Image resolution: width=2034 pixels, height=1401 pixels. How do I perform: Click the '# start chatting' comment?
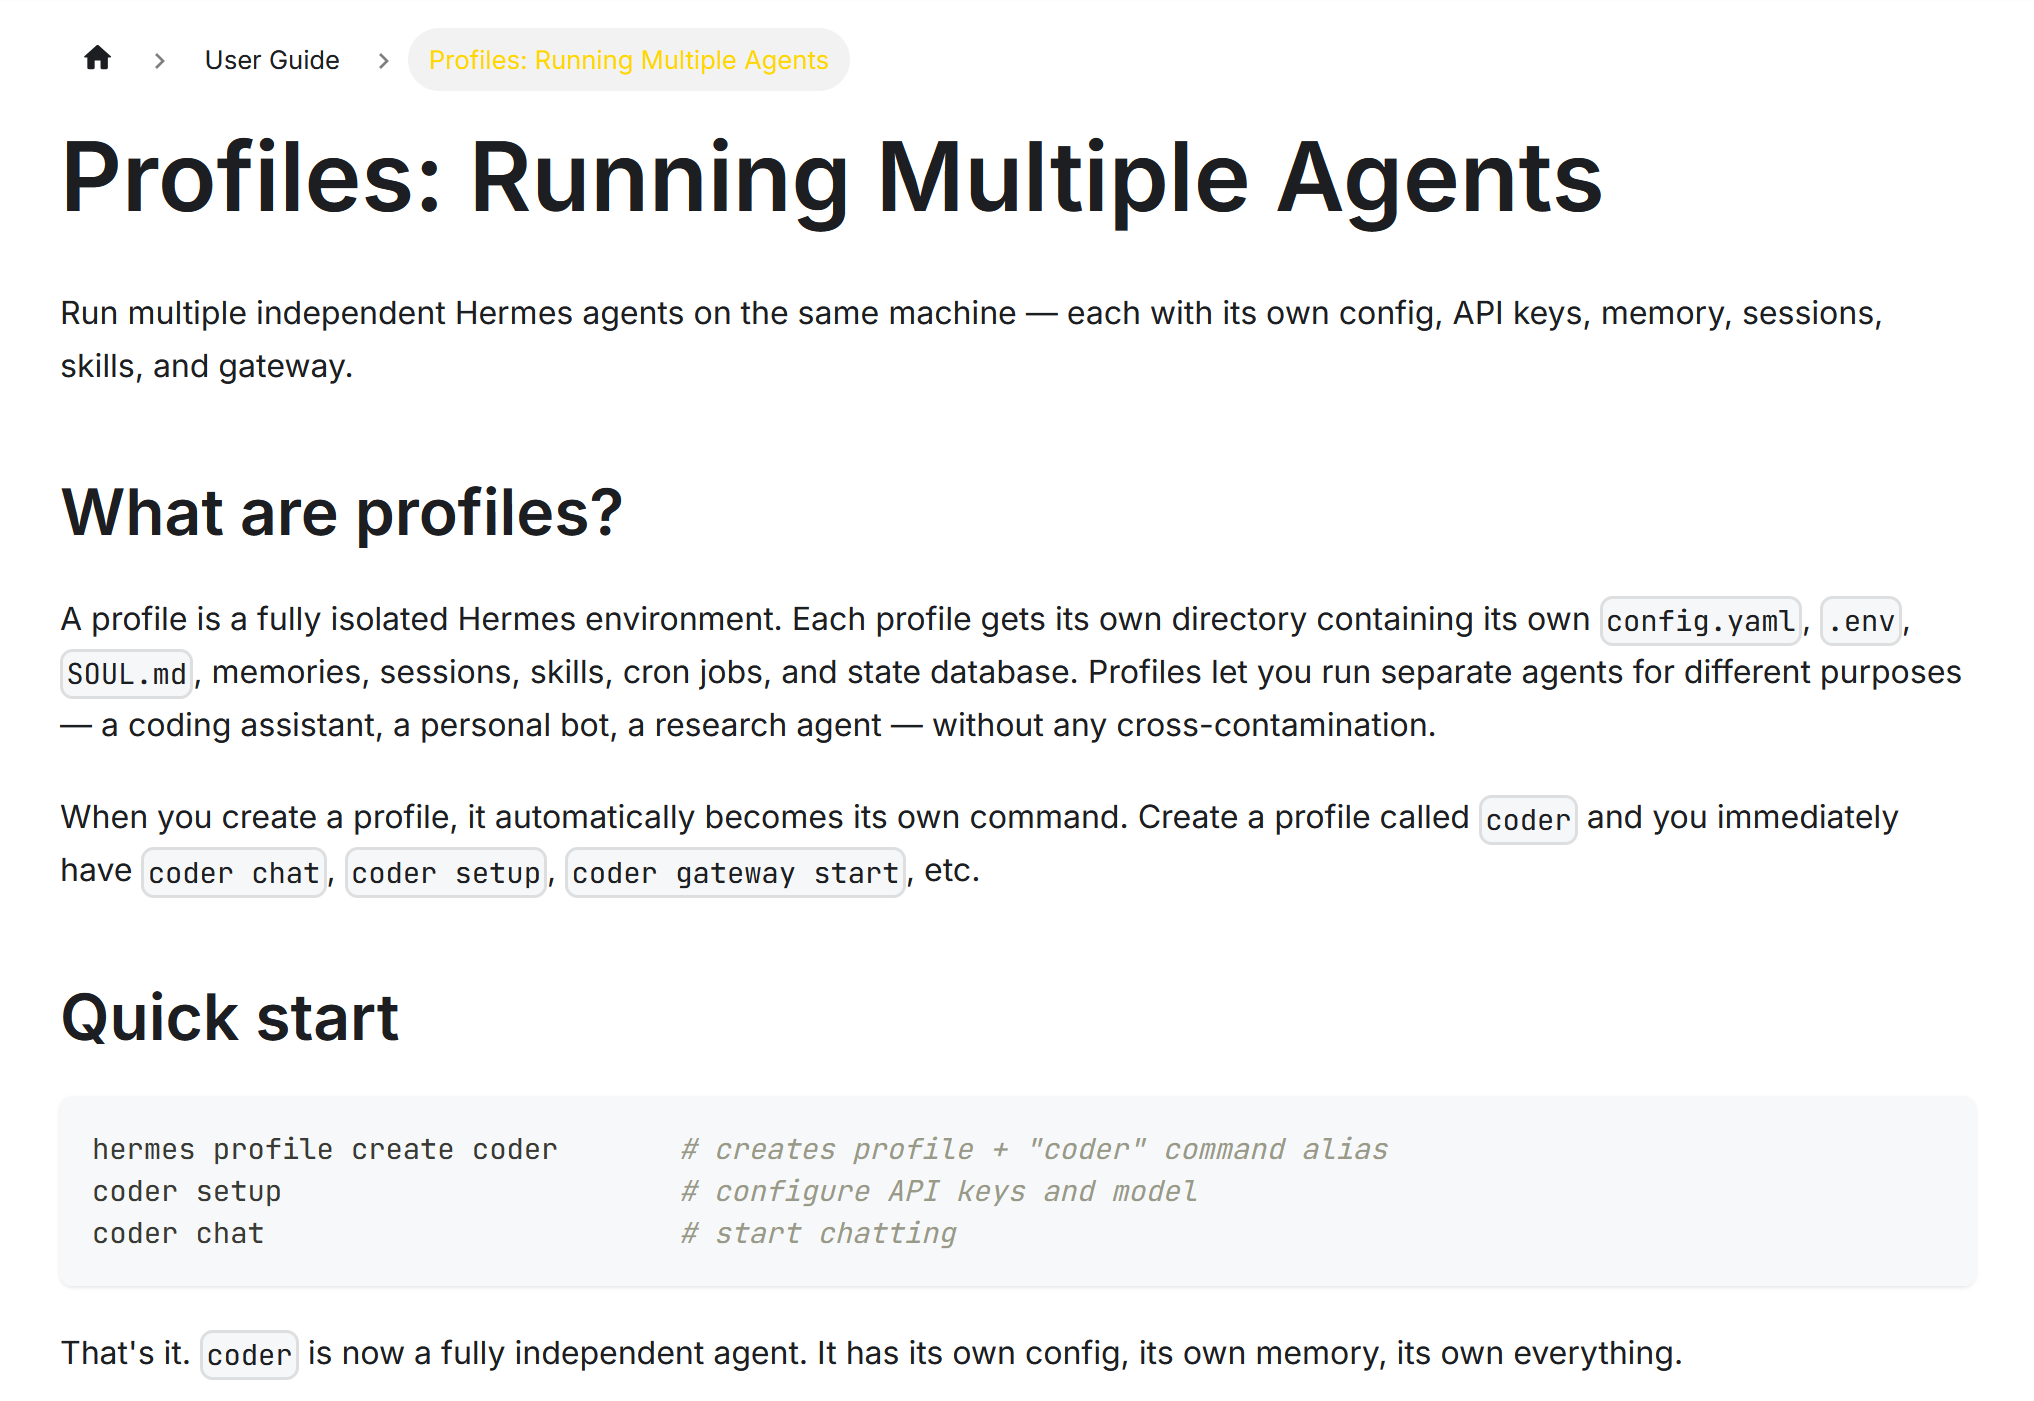[818, 1233]
